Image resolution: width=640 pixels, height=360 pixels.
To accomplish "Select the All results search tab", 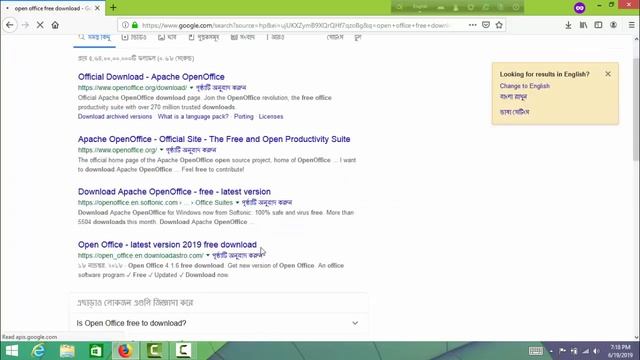I will 94,37.
